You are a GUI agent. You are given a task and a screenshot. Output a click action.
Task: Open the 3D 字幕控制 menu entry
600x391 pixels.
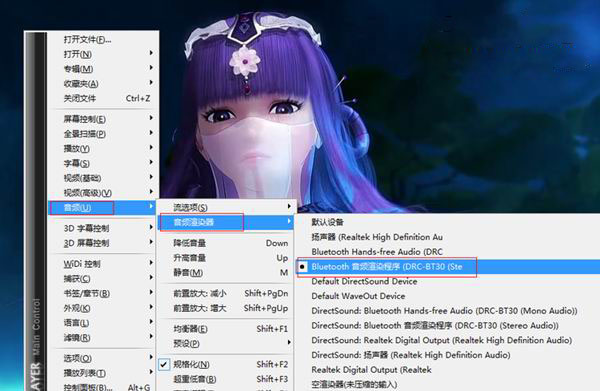[x=103, y=228]
